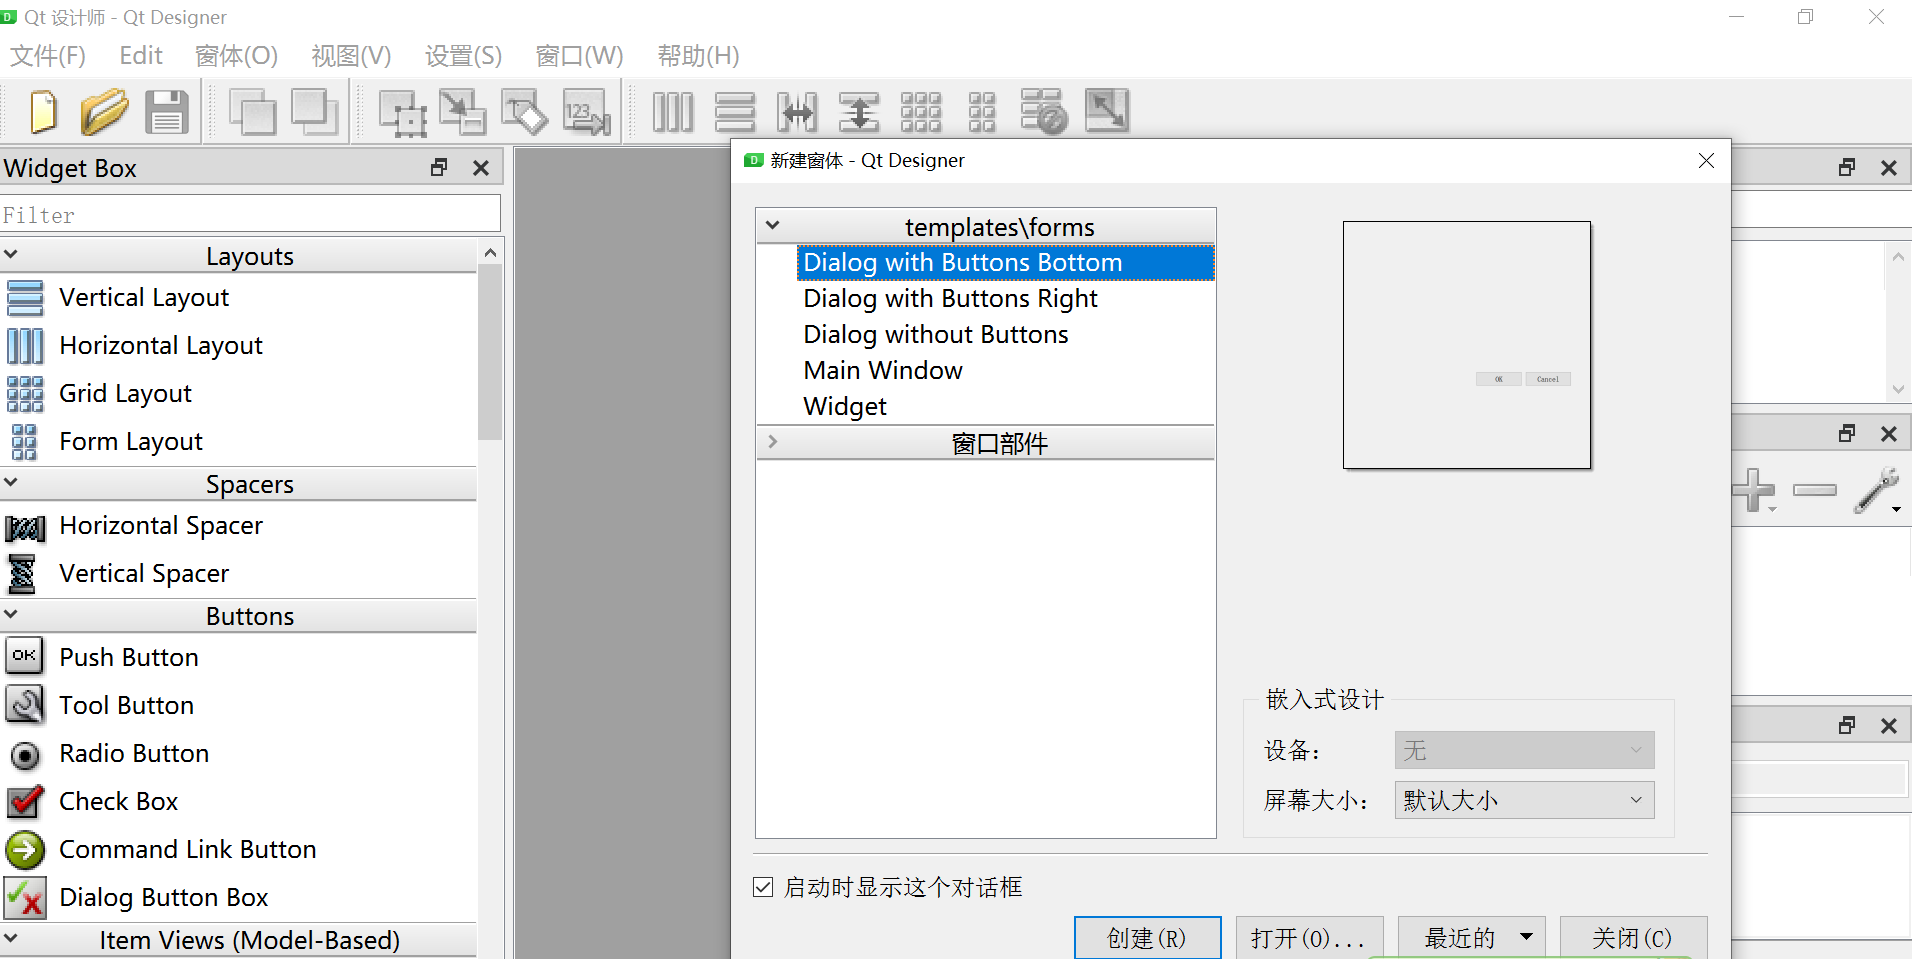Open the 文件(F) menu
Screen dimensions: 1912x959
click(48, 56)
